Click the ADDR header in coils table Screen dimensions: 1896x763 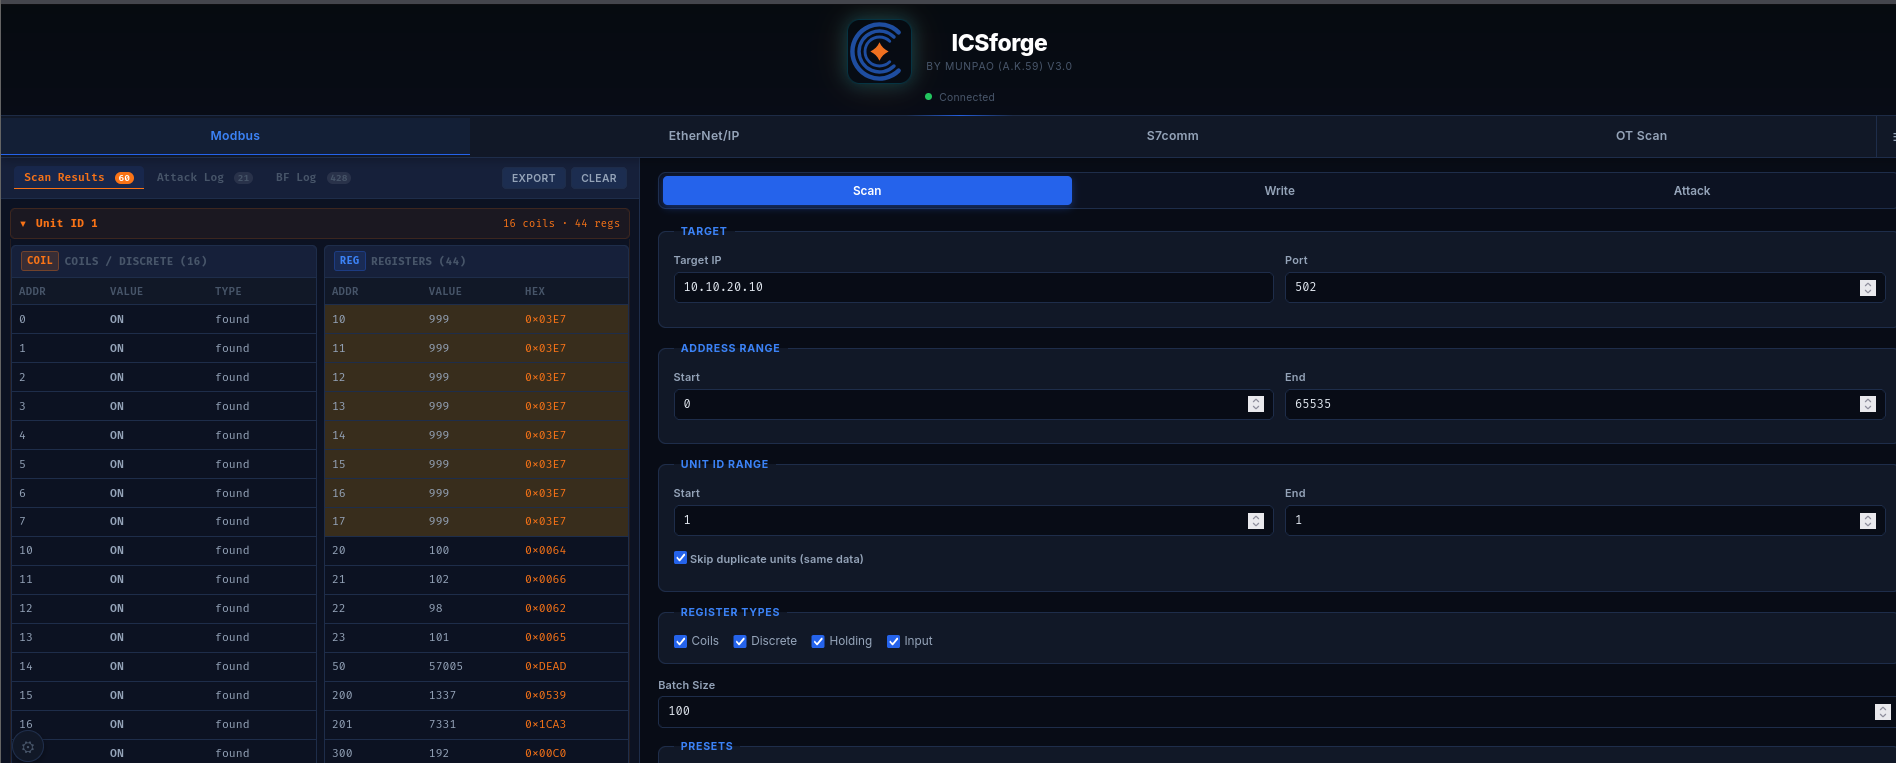32,291
